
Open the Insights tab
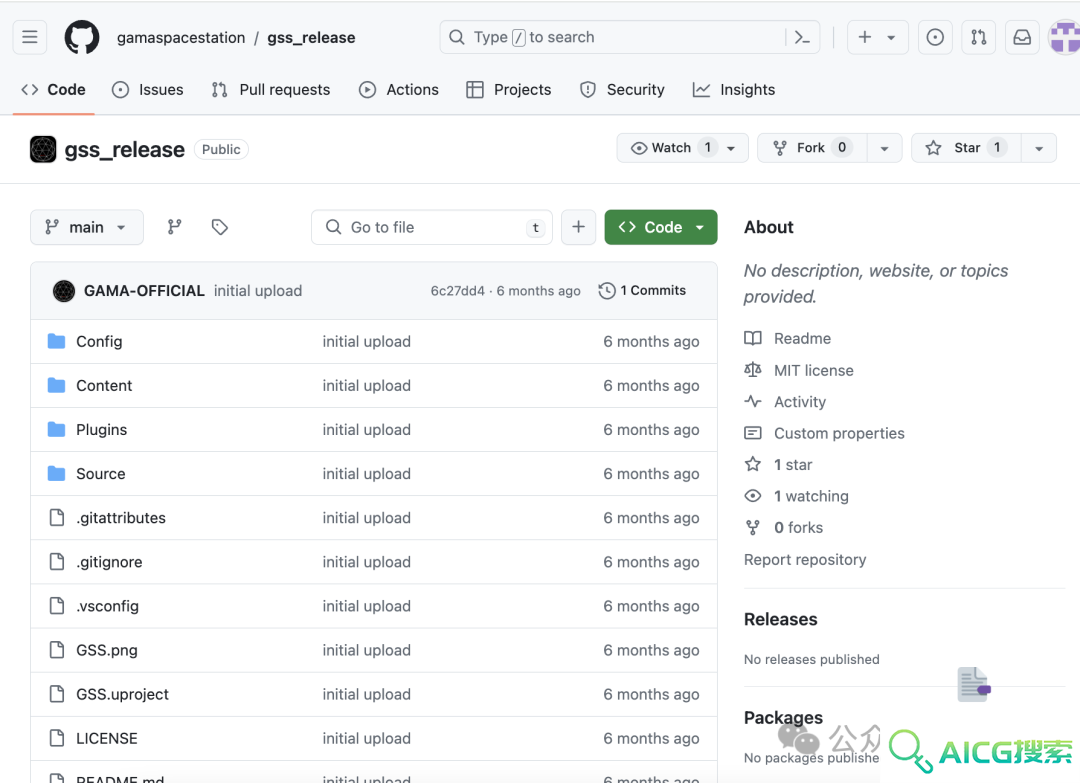click(x=734, y=90)
